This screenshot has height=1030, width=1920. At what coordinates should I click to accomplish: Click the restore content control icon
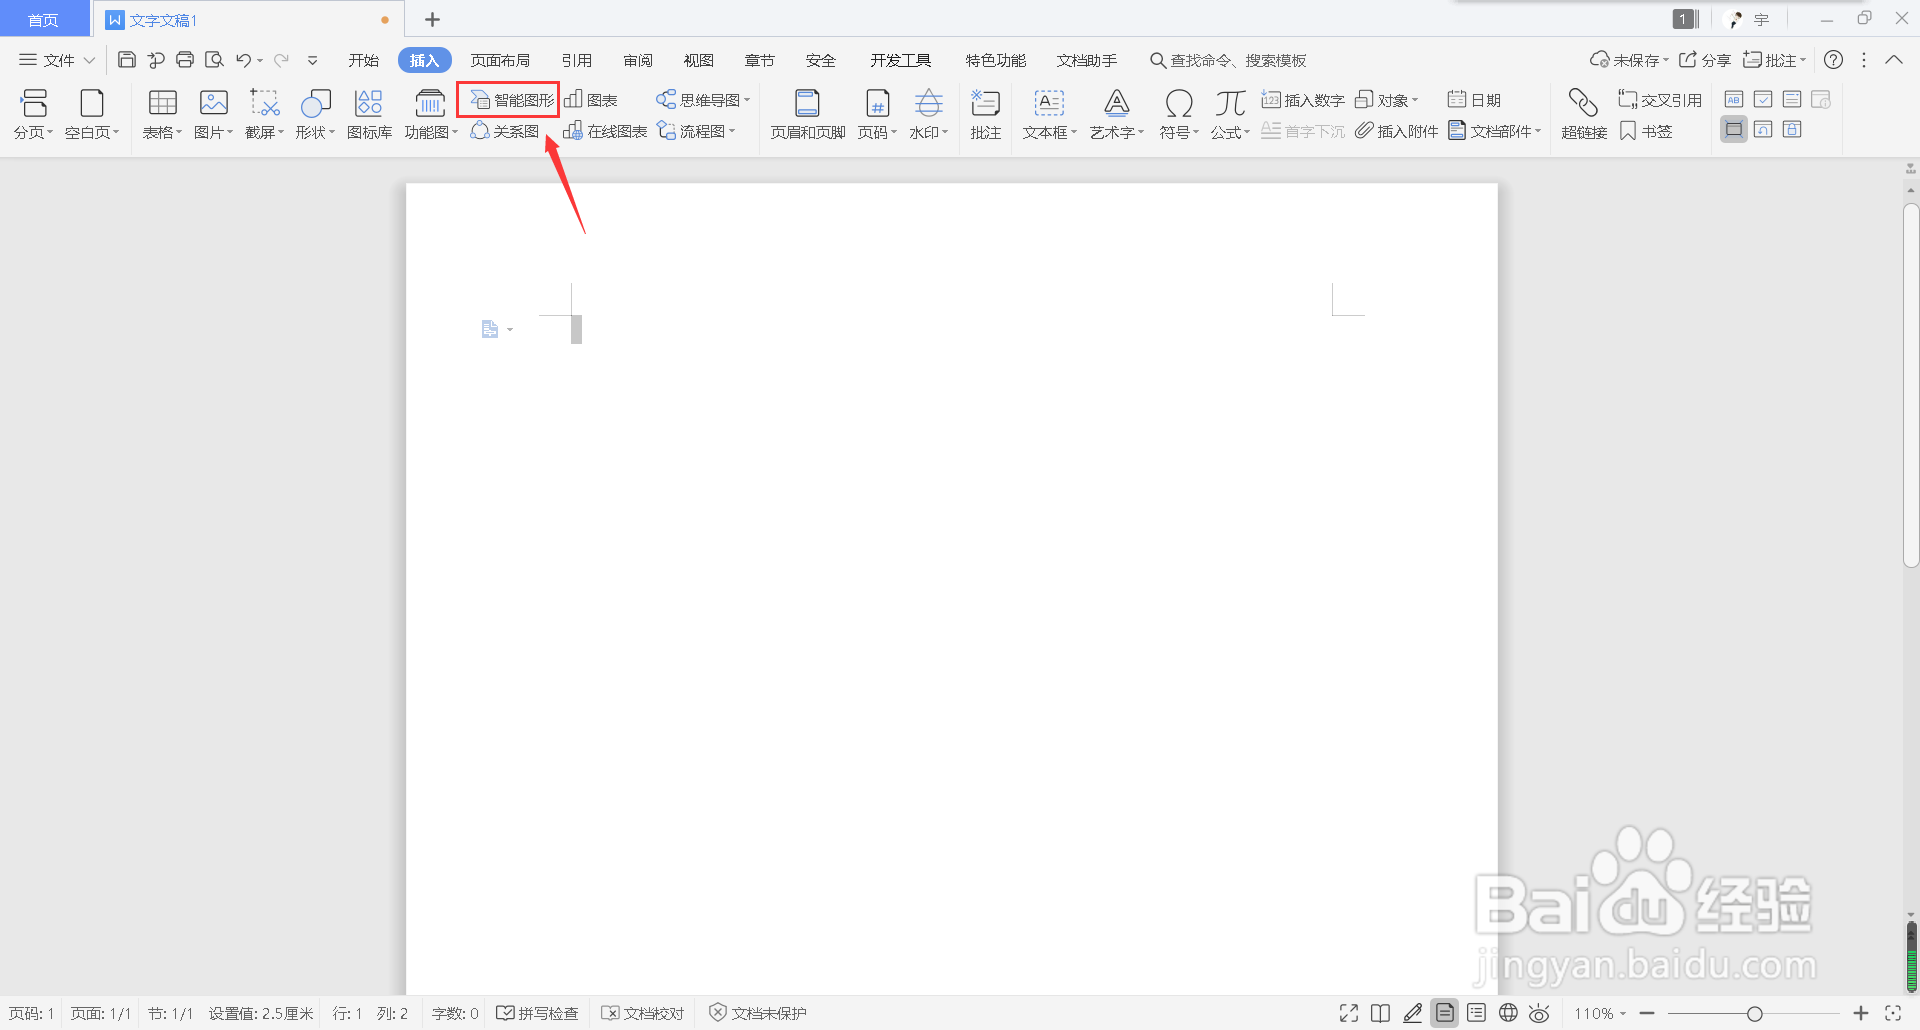[x=1763, y=129]
